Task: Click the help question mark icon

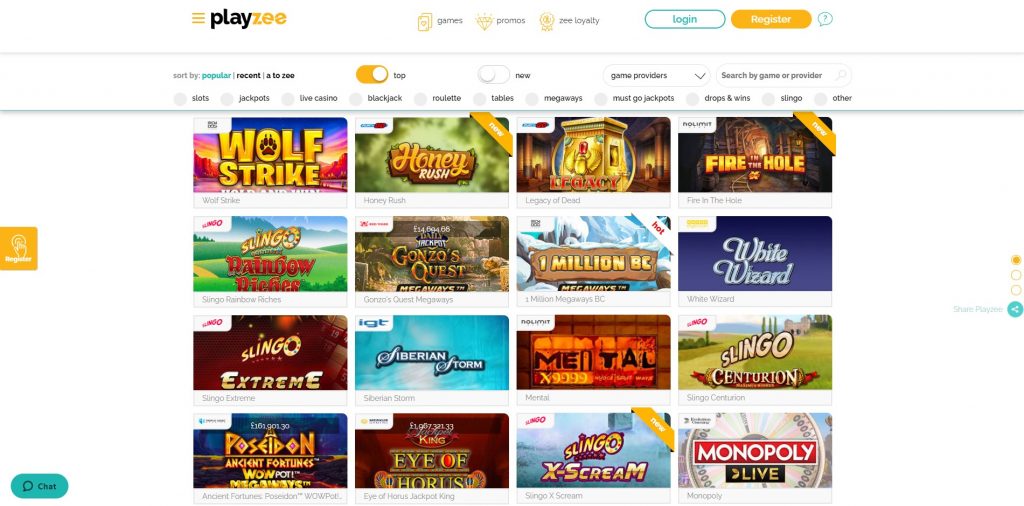Action: [x=825, y=20]
